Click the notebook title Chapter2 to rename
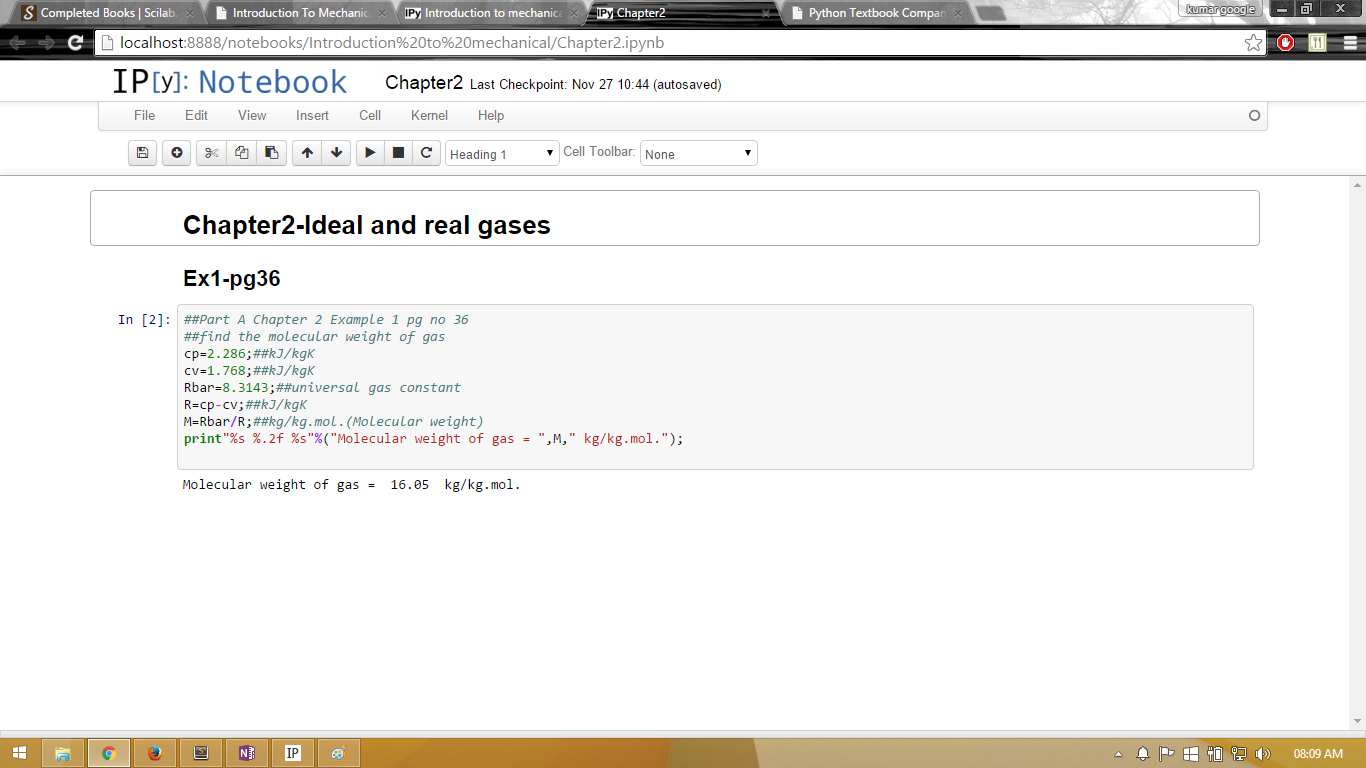The height and width of the screenshot is (768, 1366). pyautogui.click(x=424, y=83)
